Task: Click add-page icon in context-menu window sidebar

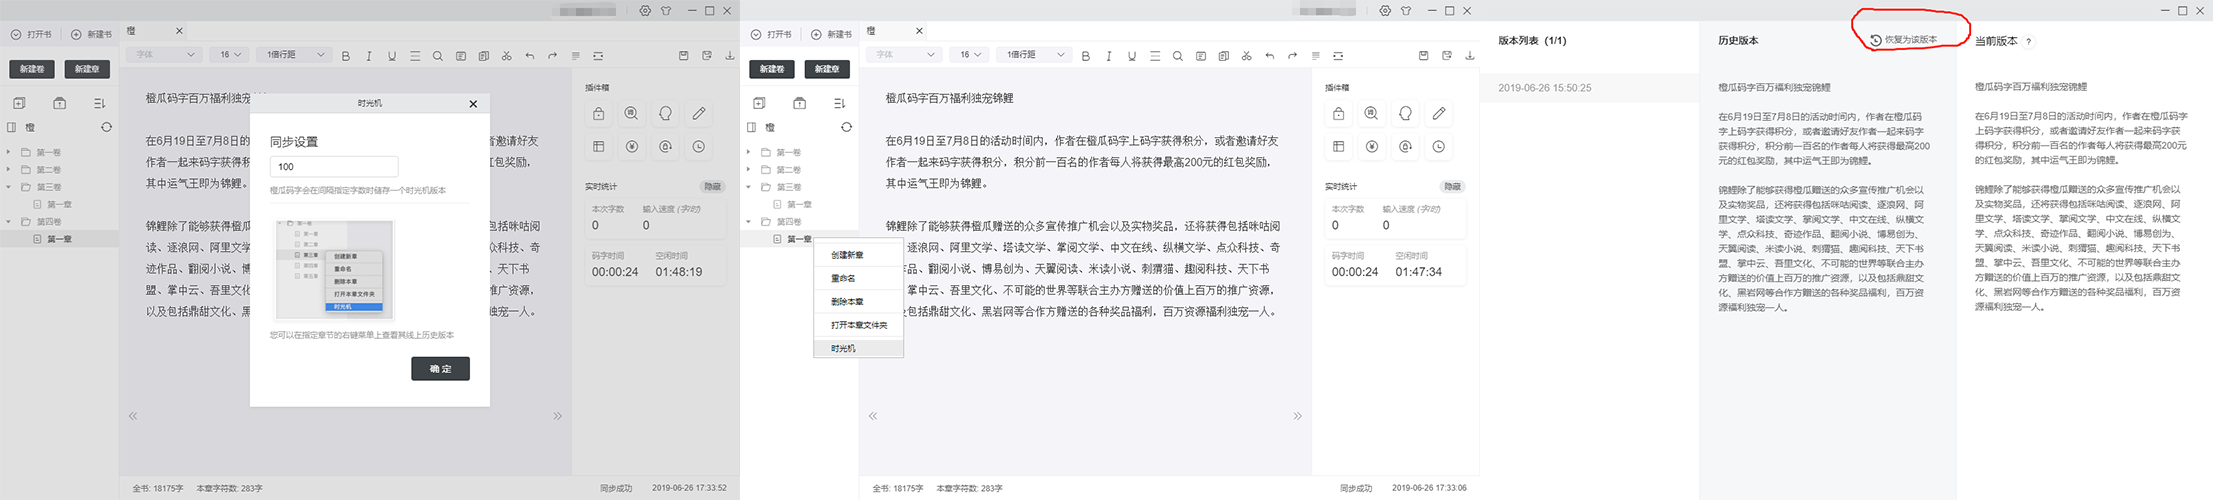Action: 759,103
